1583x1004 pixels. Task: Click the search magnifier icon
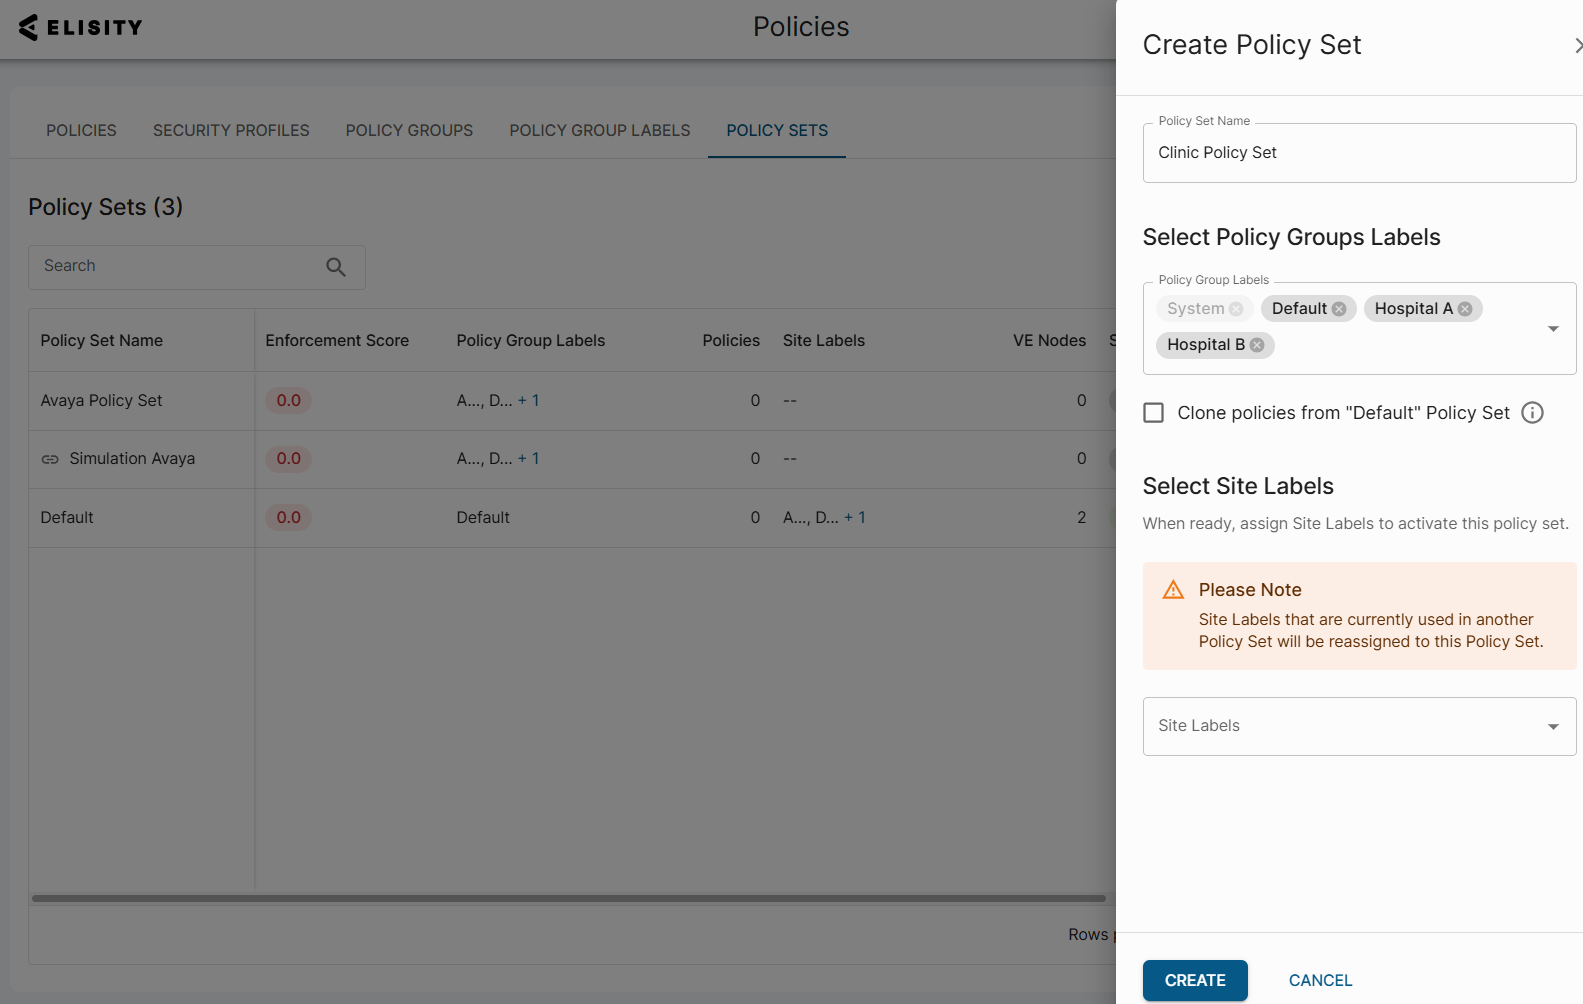336,267
